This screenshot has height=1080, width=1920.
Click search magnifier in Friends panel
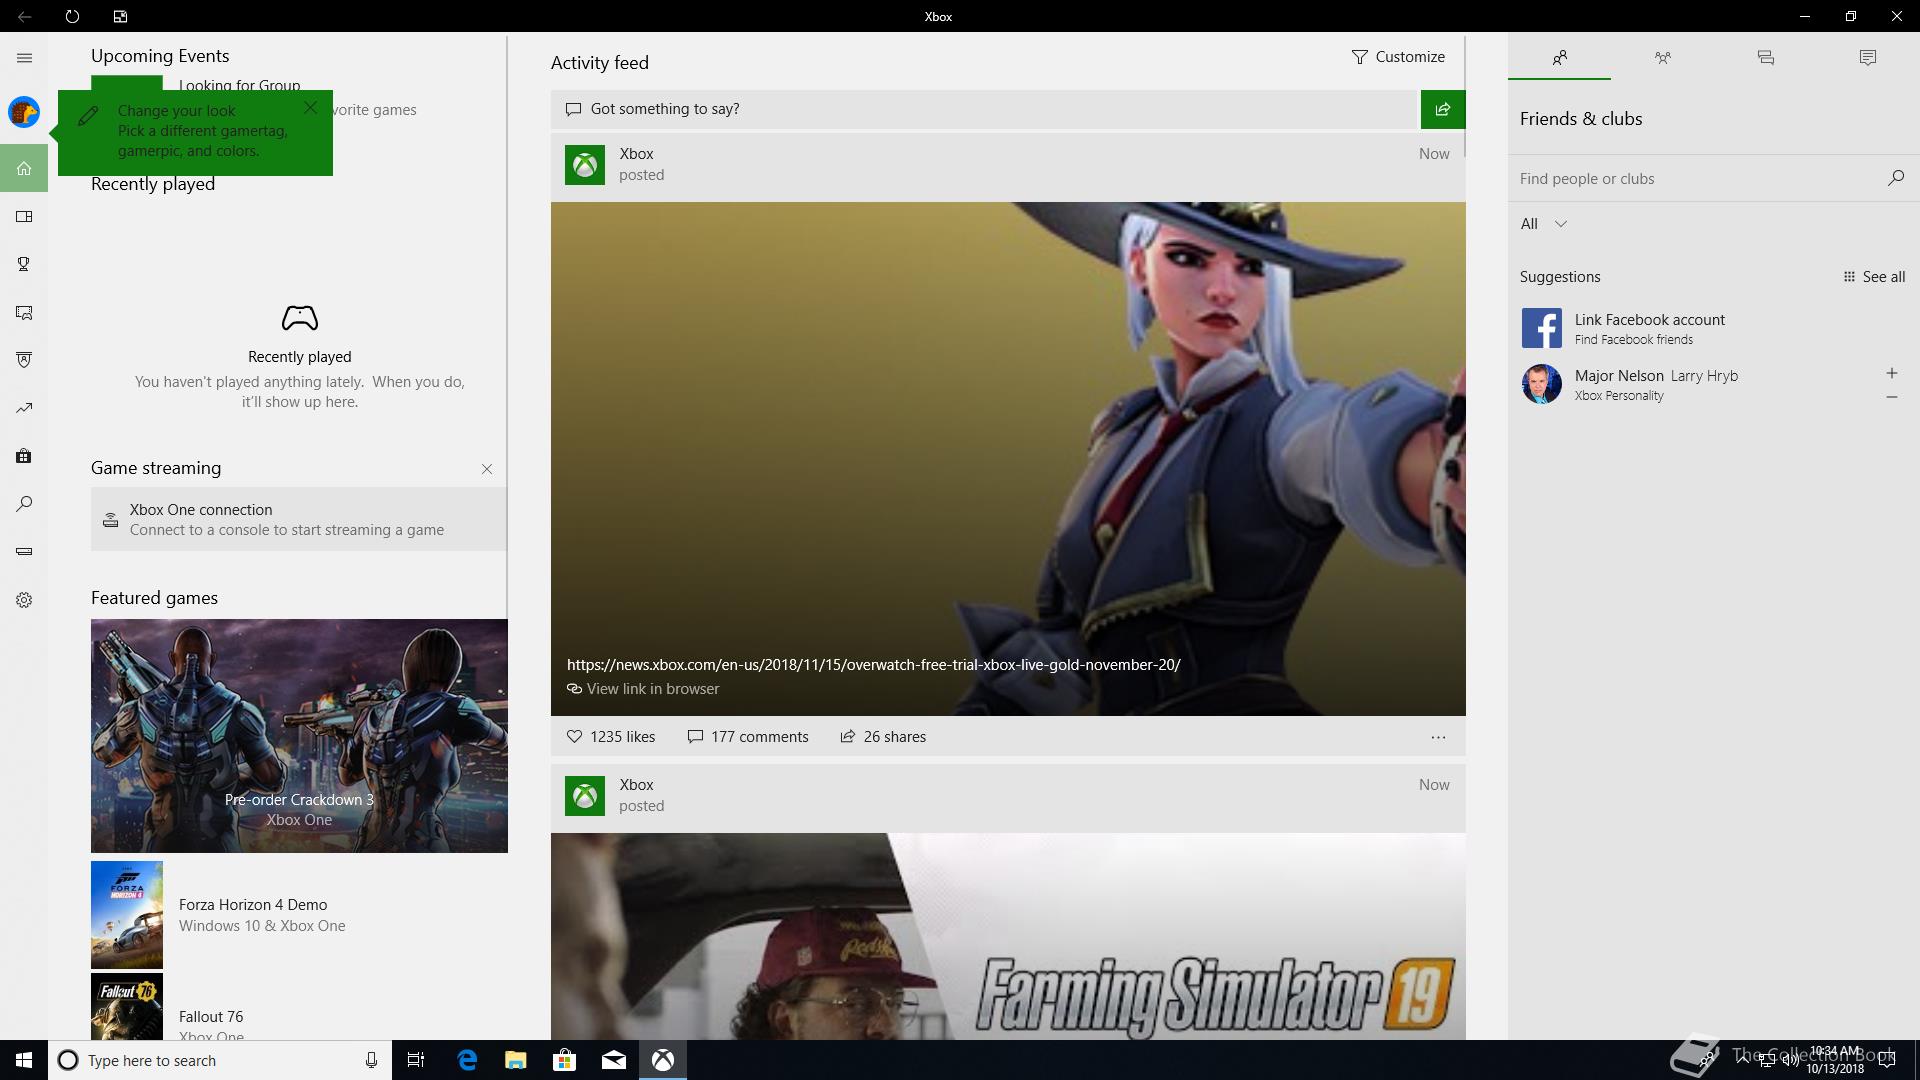[x=1896, y=178]
